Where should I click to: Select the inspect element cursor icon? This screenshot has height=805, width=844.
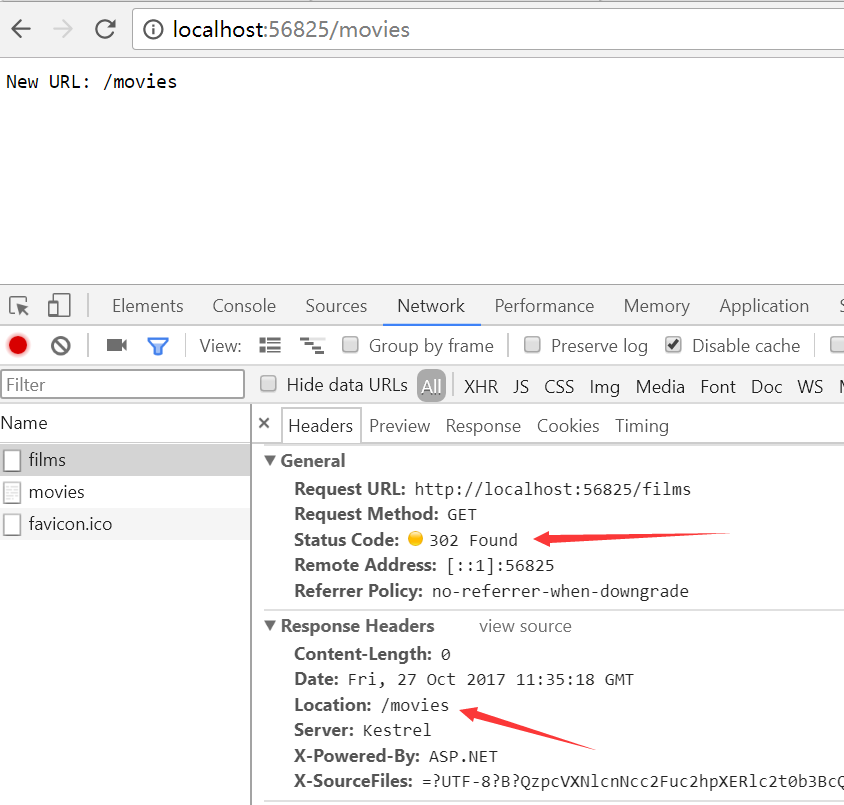coord(19,305)
